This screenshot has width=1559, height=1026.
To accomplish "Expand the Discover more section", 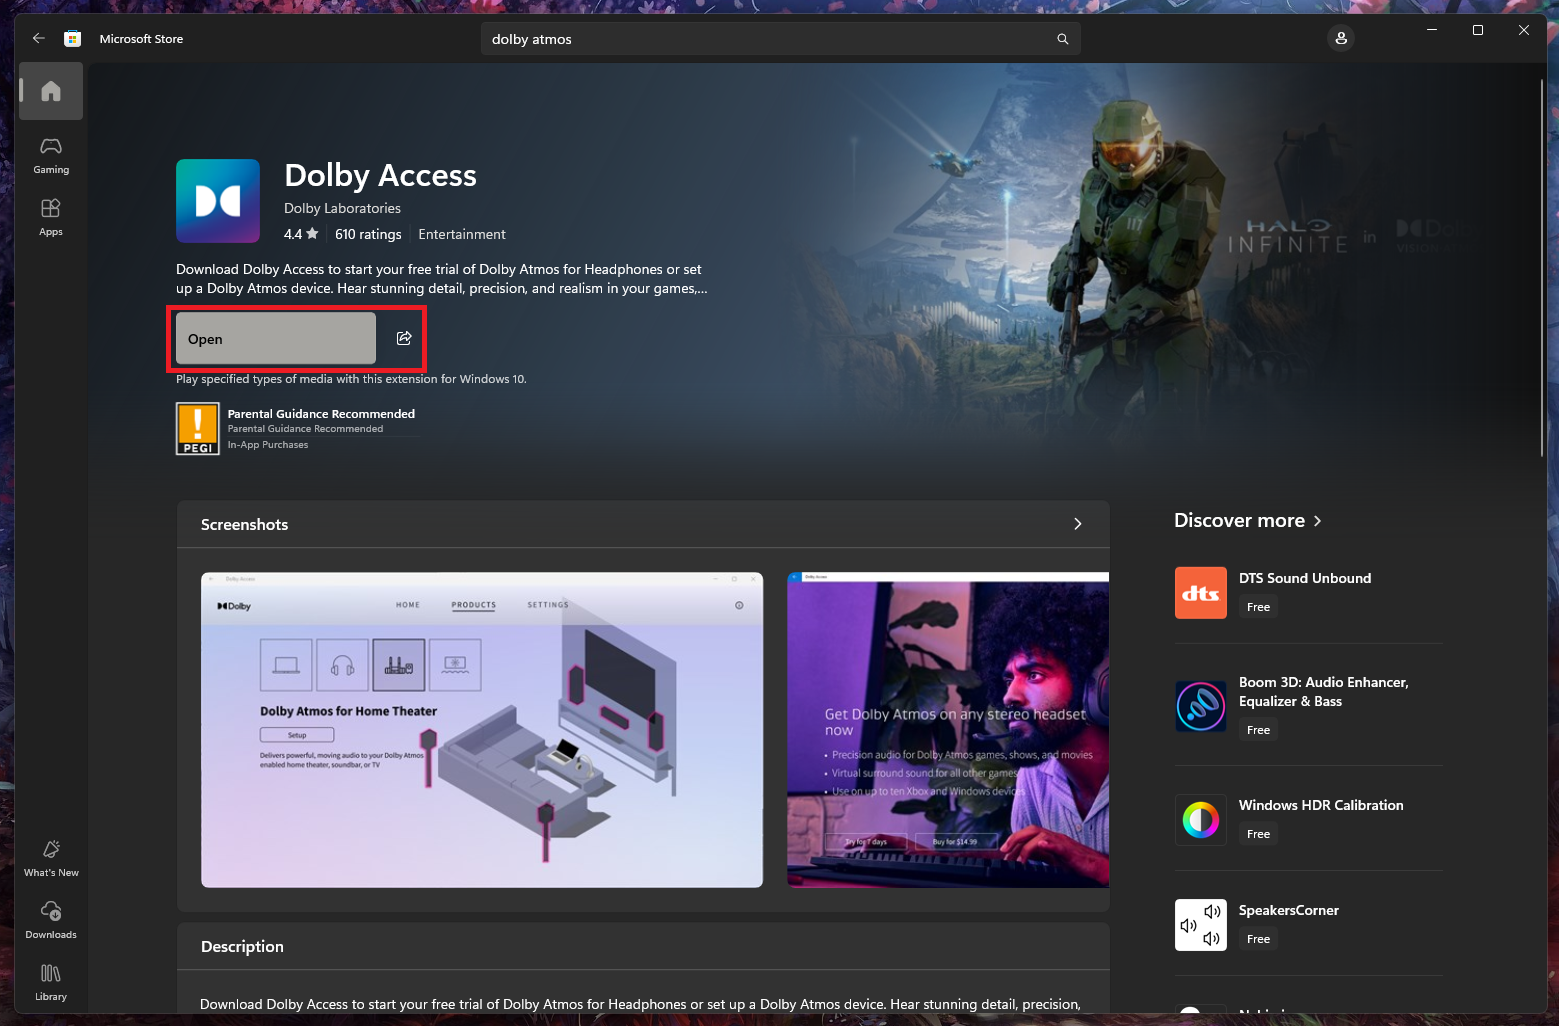I will (x=1247, y=521).
